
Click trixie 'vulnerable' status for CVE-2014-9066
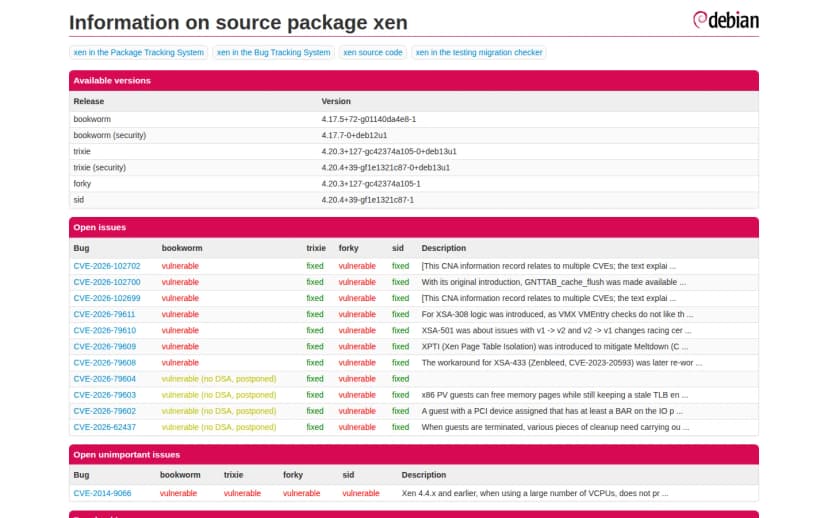point(242,493)
